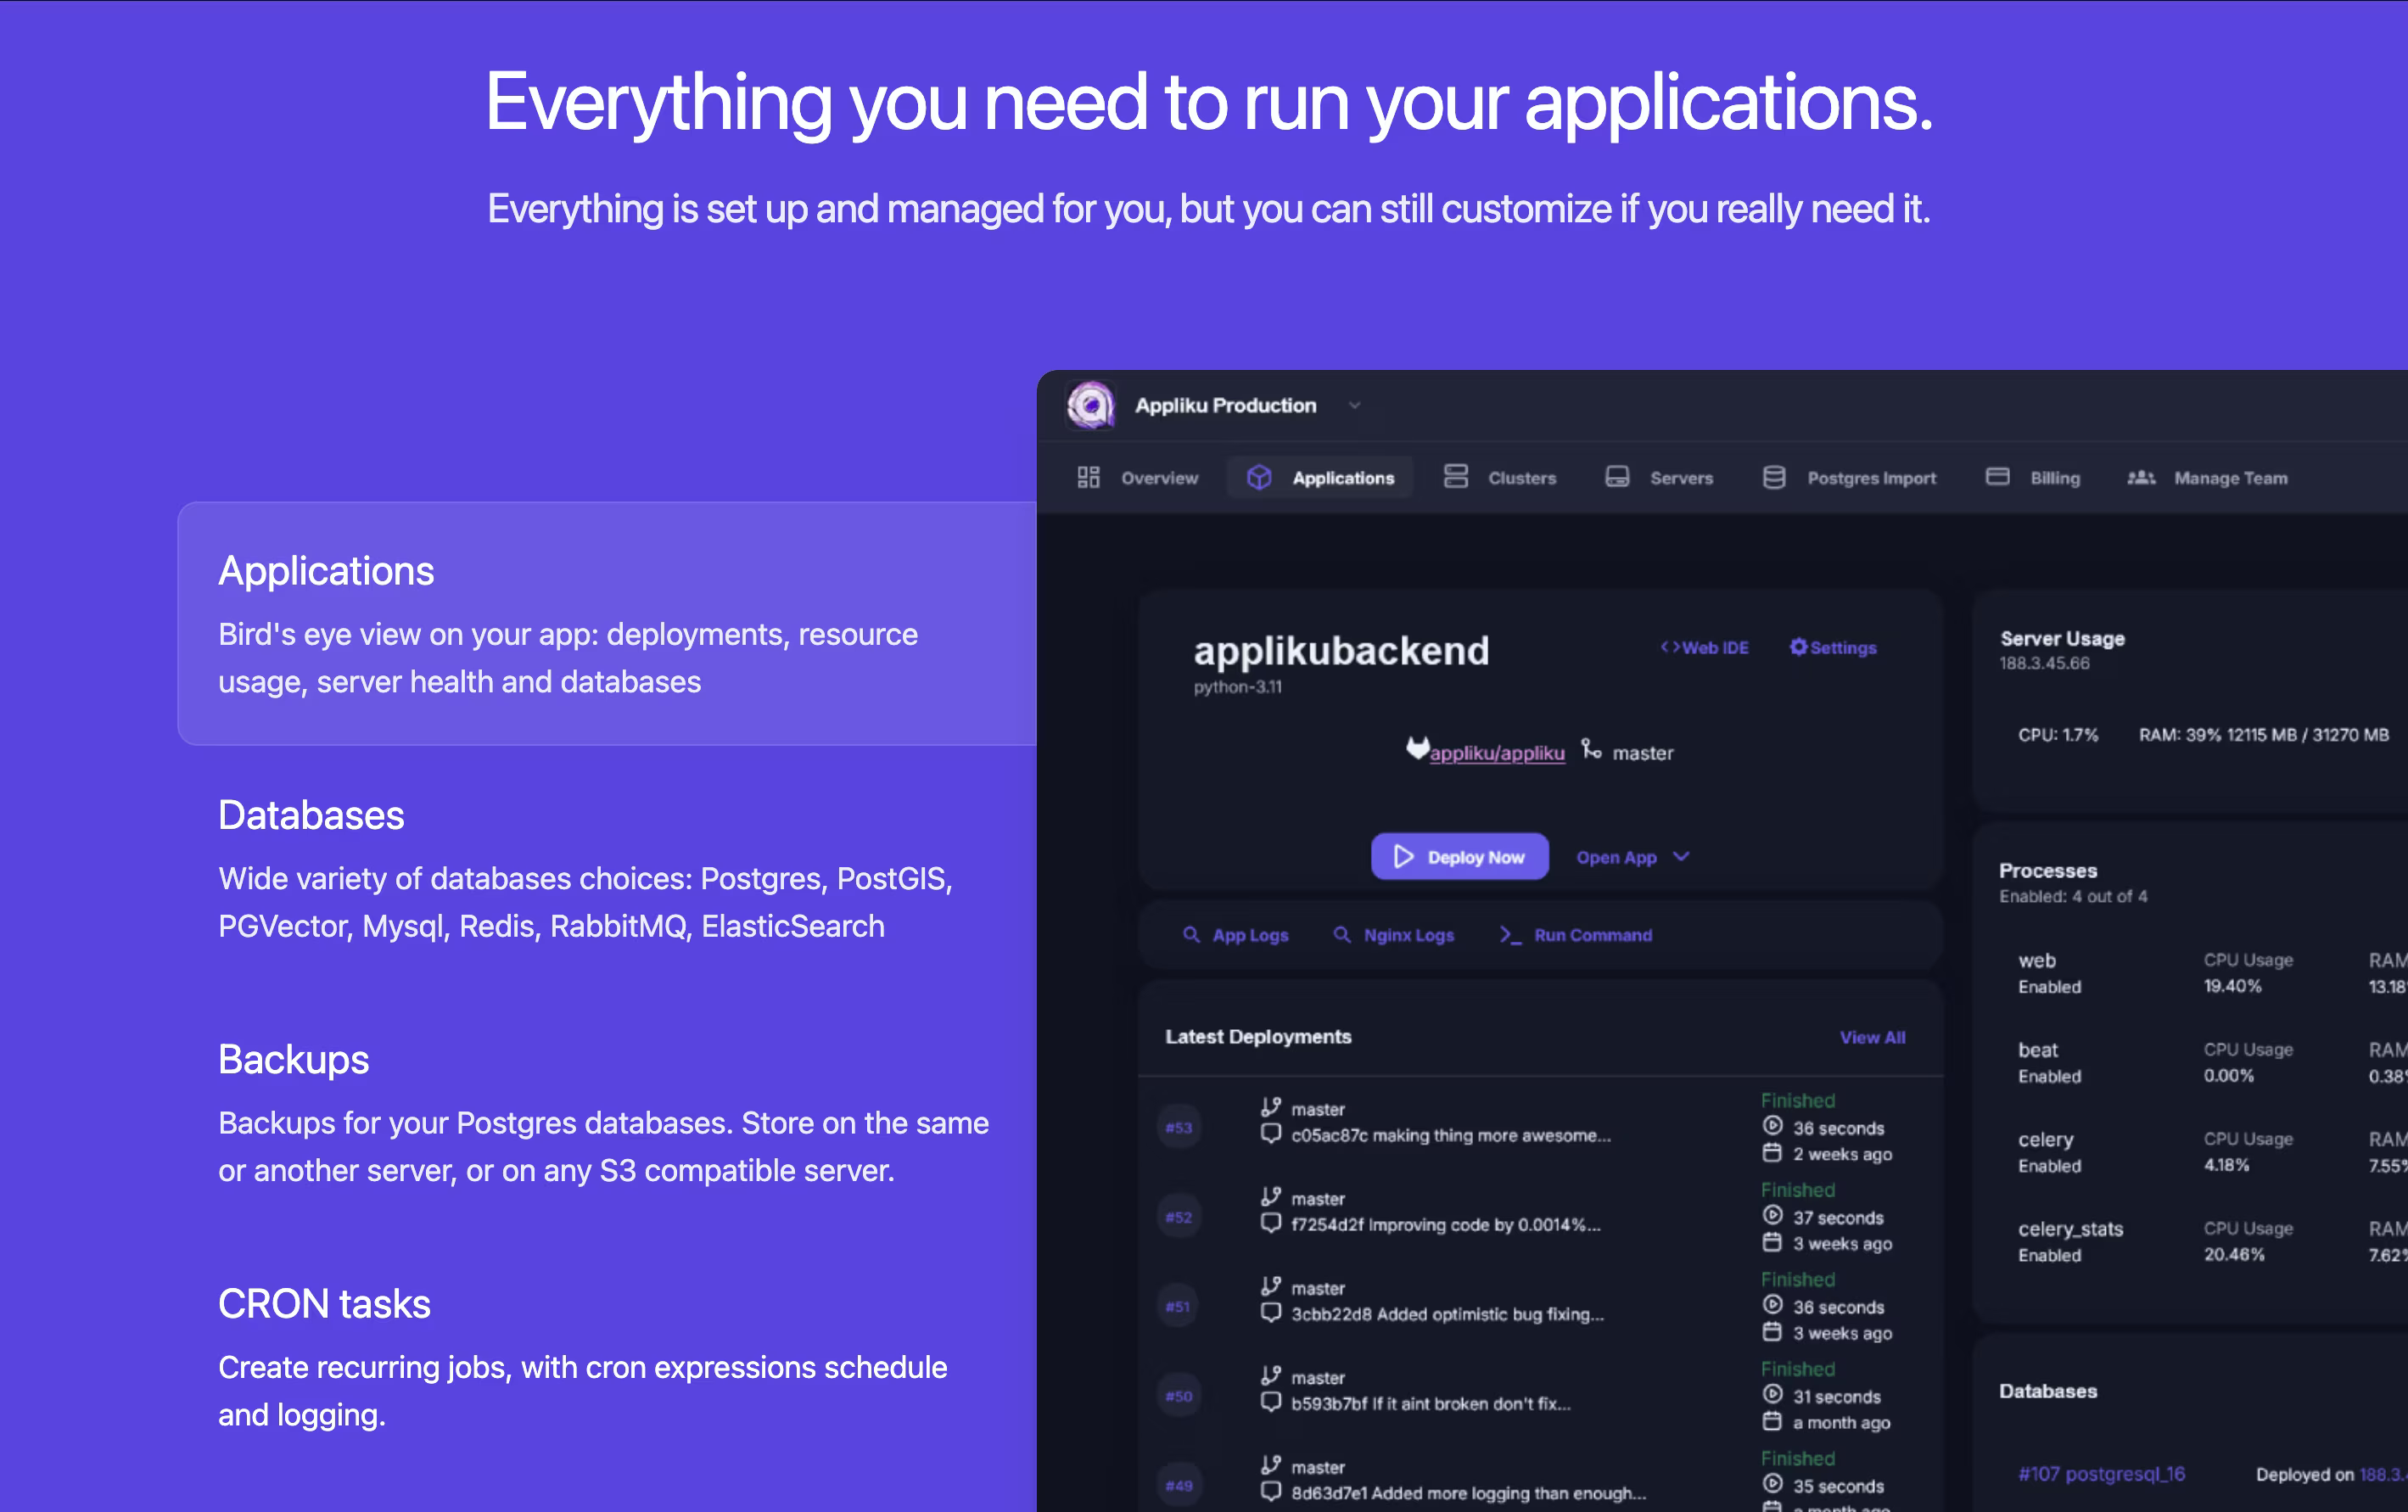Open Run Command
Image resolution: width=2408 pixels, height=1512 pixels.
click(x=1576, y=935)
